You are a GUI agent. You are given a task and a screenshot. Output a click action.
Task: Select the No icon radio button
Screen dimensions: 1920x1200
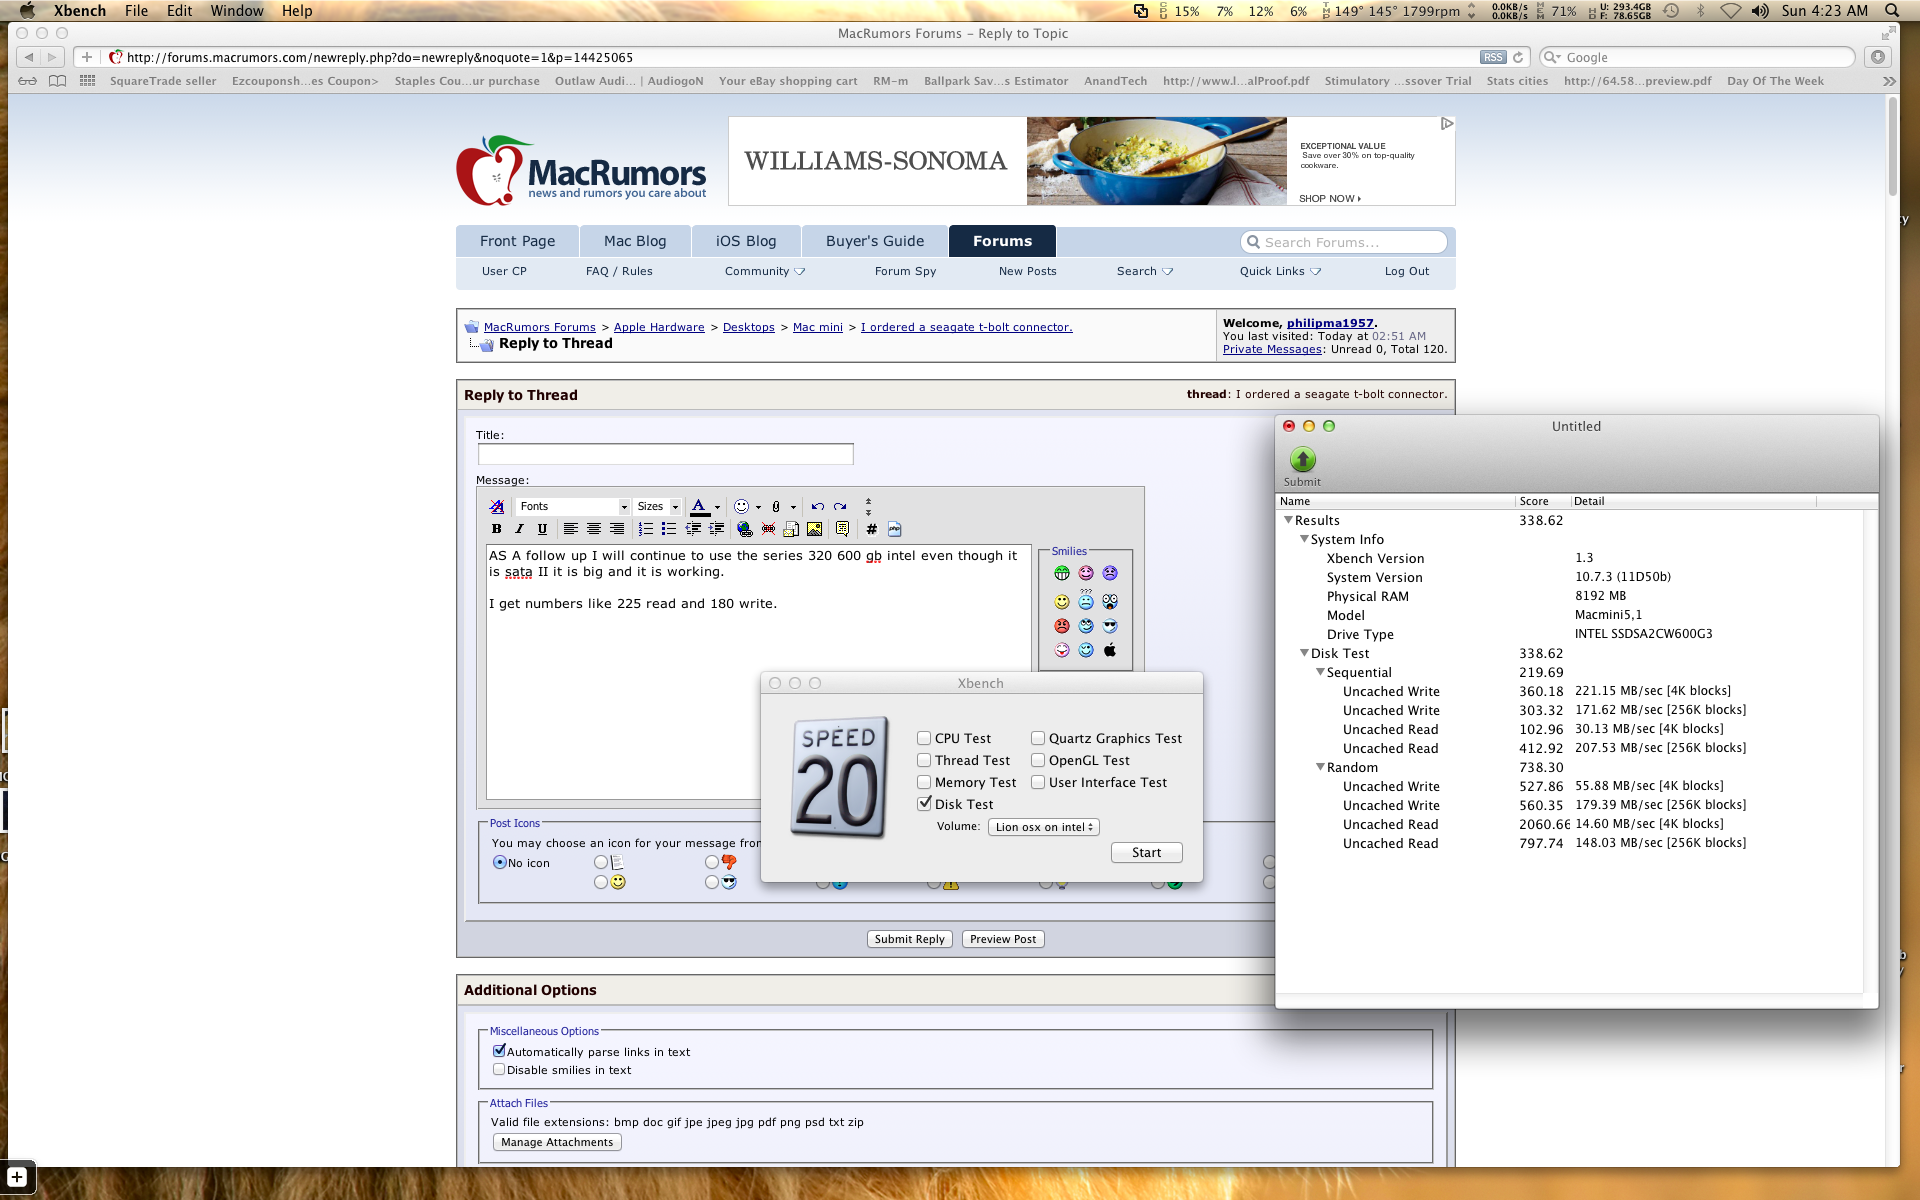tap(499, 862)
